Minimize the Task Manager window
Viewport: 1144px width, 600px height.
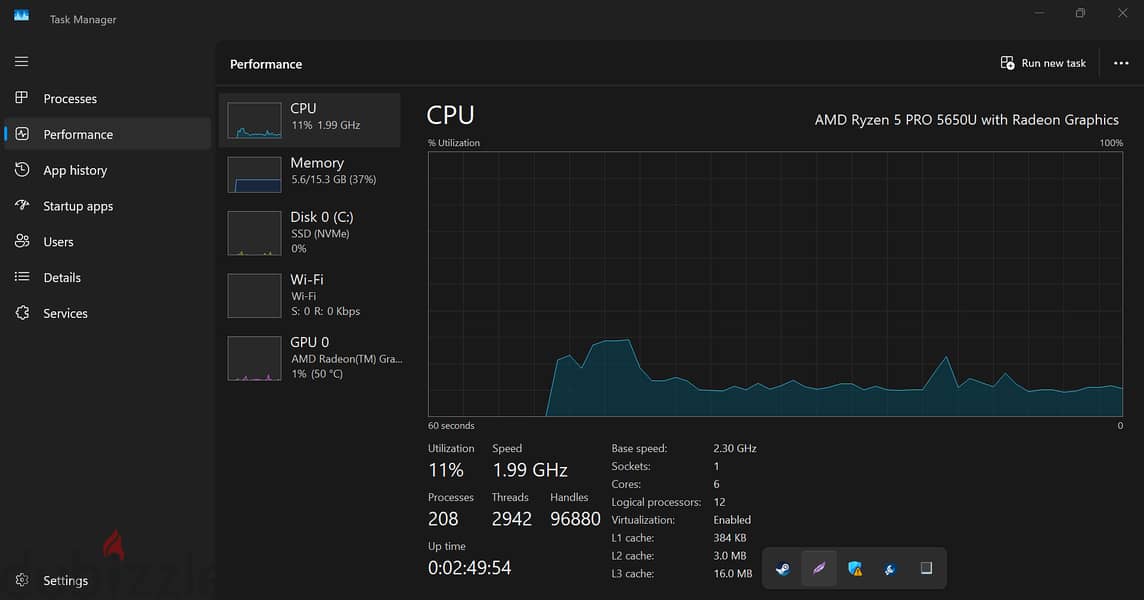1039,13
